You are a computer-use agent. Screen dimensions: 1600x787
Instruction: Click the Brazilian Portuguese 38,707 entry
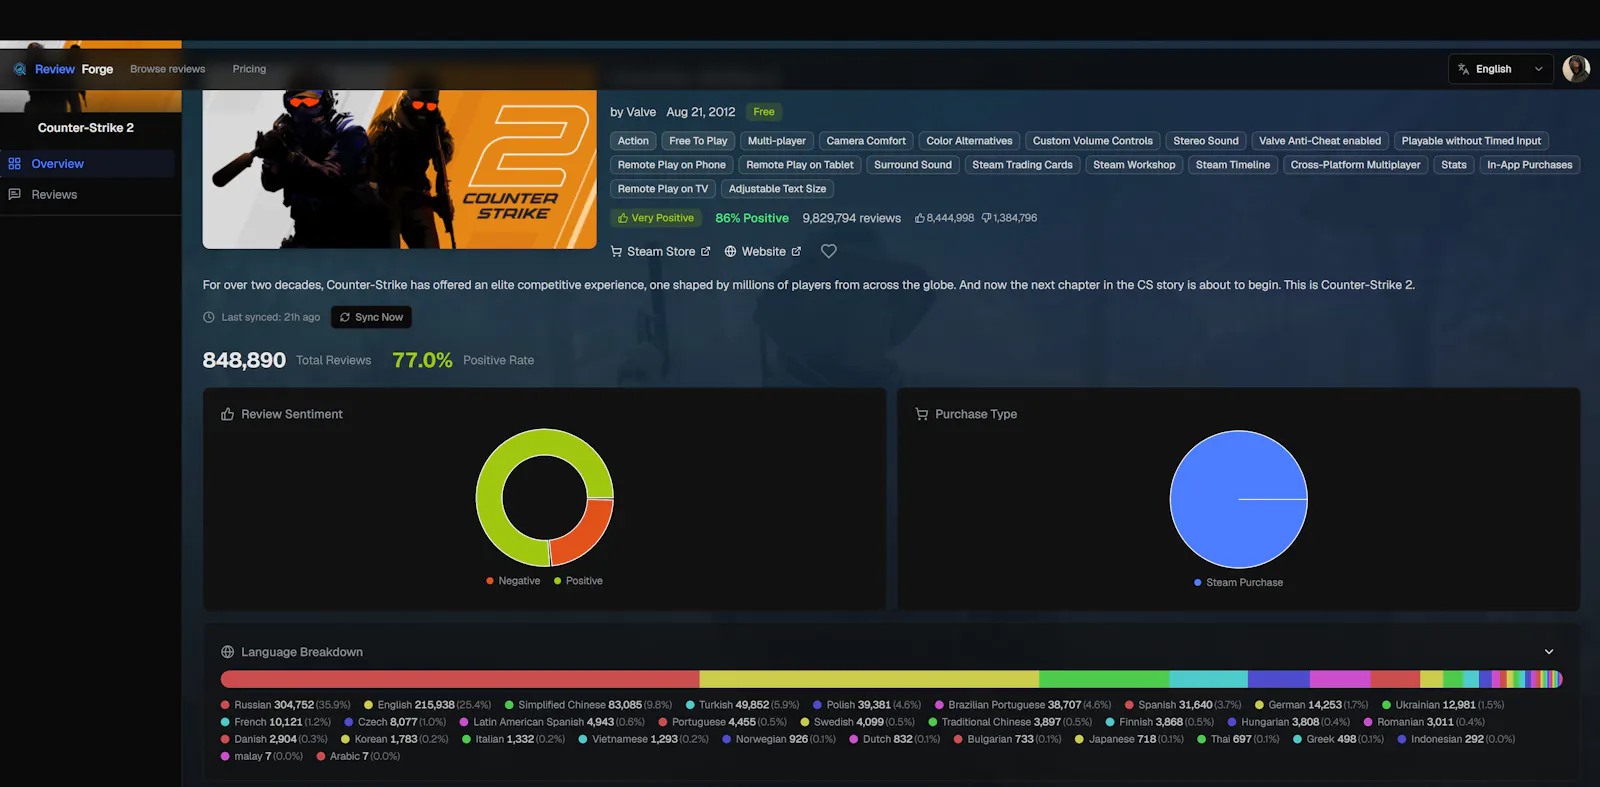(1023, 705)
